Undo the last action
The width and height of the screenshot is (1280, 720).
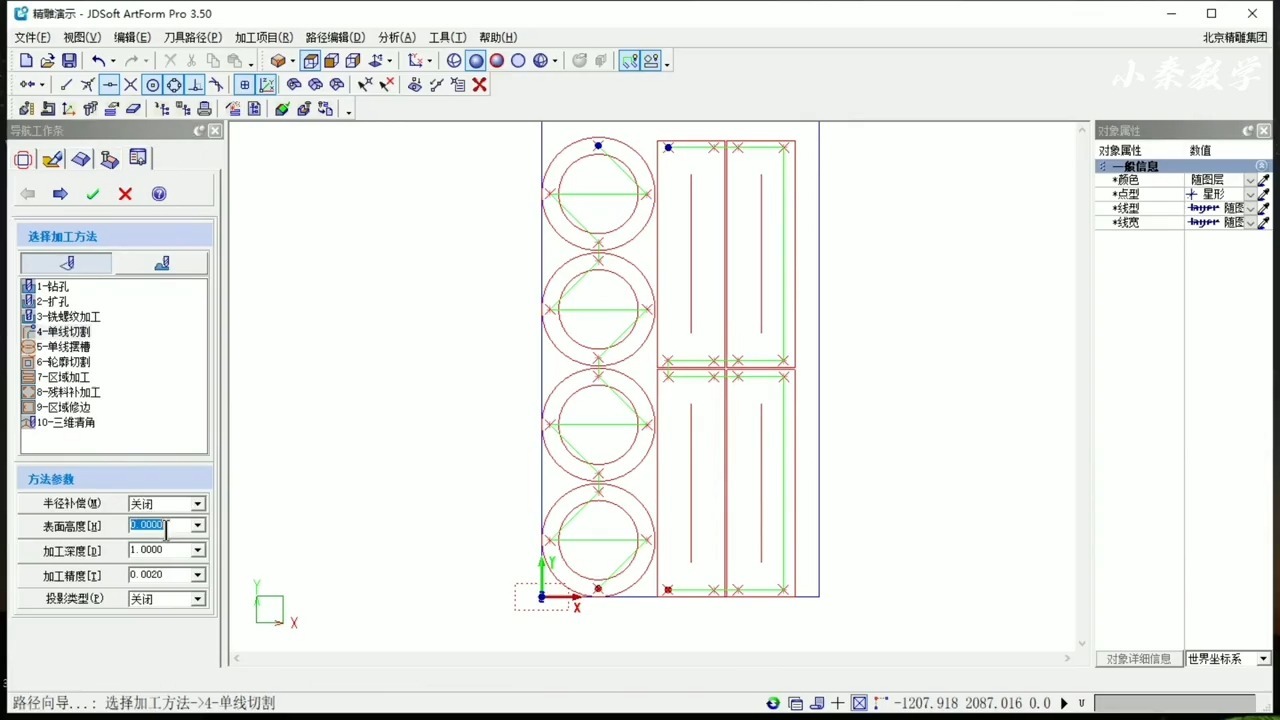(x=98, y=61)
